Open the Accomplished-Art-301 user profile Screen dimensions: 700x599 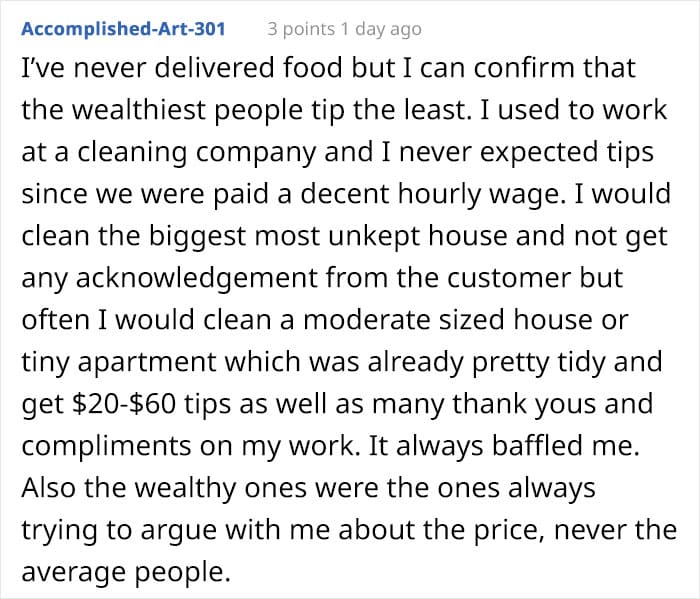tap(123, 29)
